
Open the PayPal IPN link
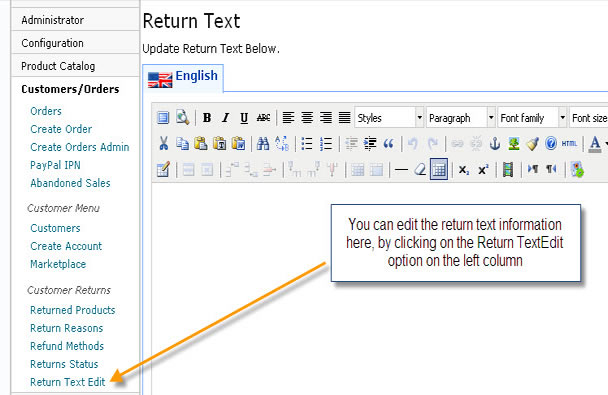point(55,165)
